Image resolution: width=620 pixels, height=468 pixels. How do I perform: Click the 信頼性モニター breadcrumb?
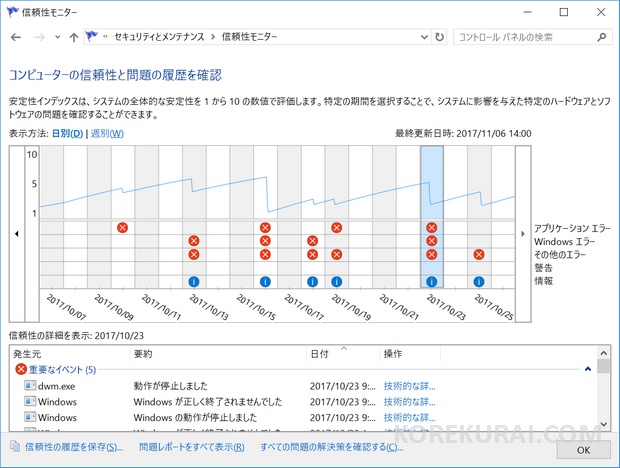250,37
